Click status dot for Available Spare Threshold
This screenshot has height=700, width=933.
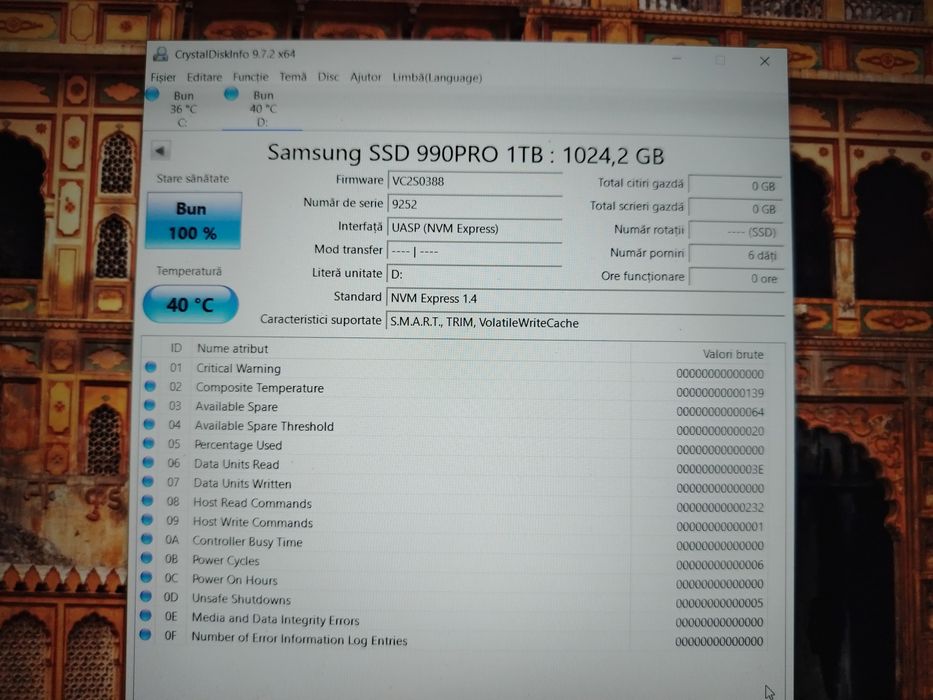[x=149, y=424]
